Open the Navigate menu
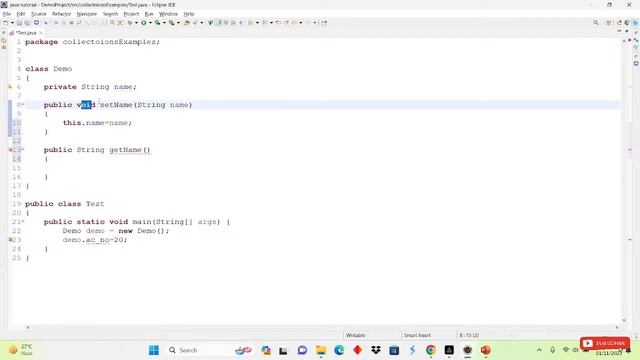The height and width of the screenshot is (360, 640). [87, 14]
